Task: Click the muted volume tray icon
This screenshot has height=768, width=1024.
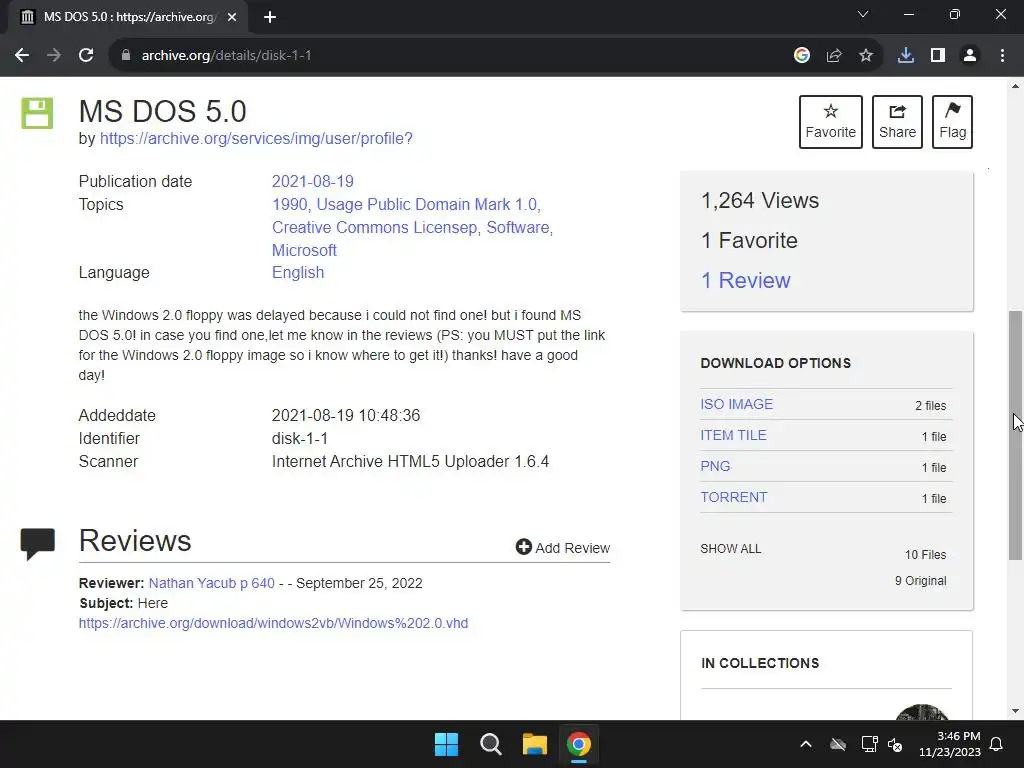Action: click(895, 744)
